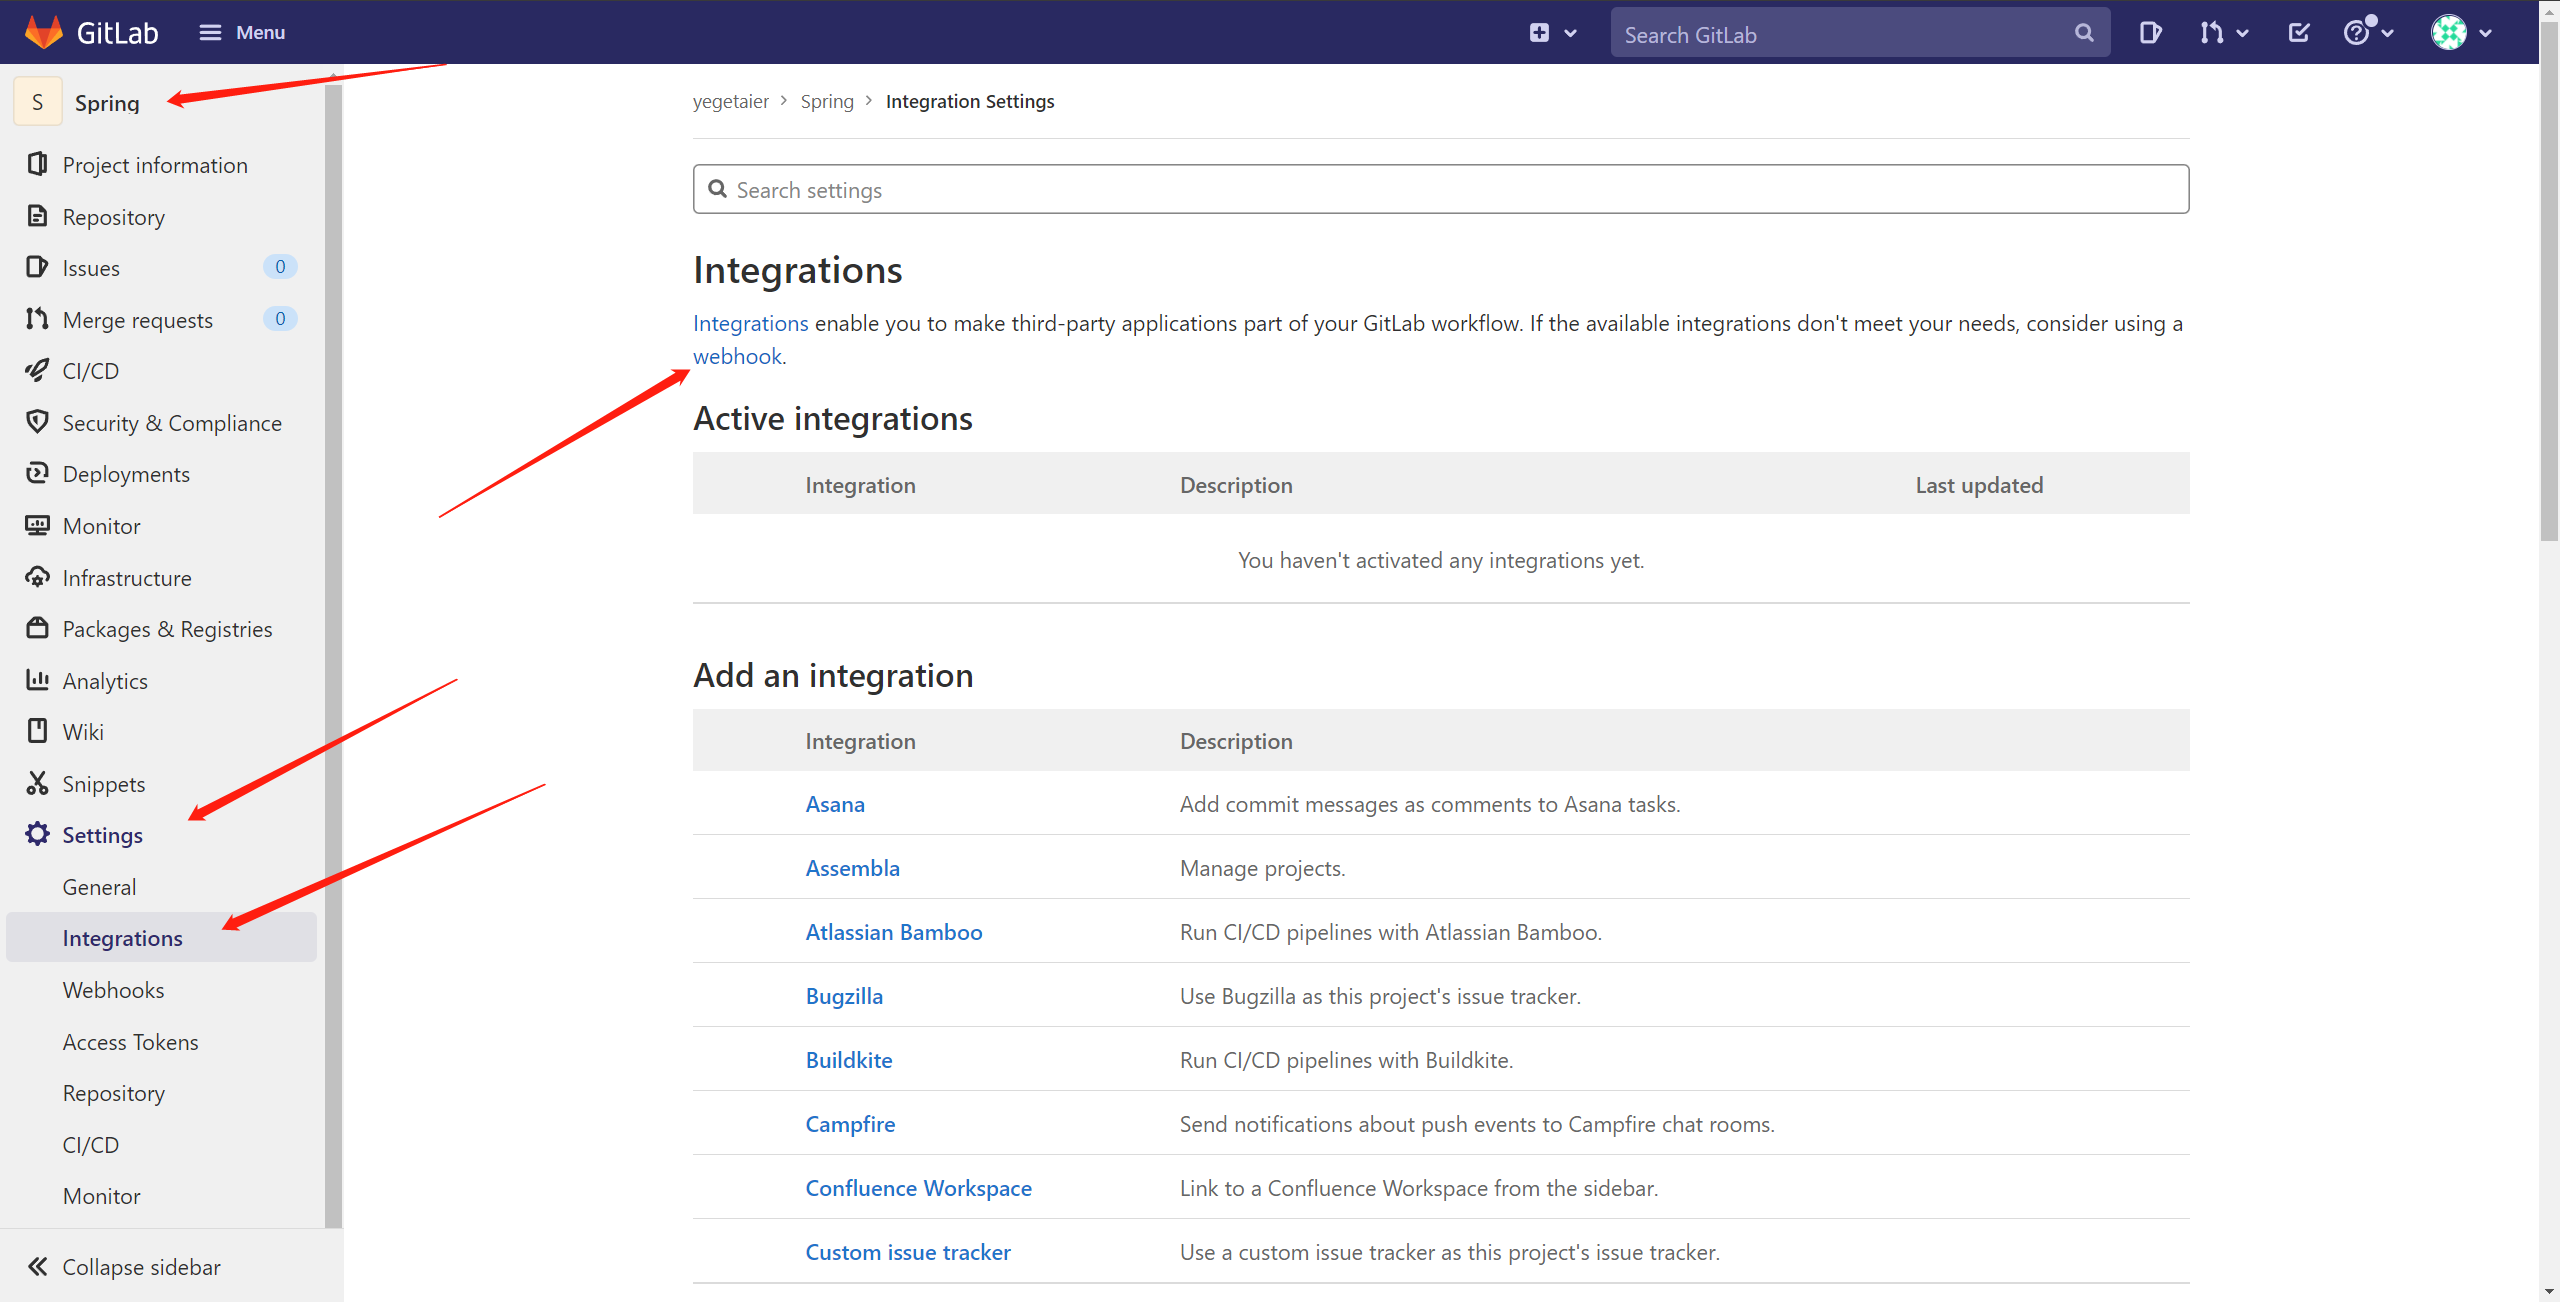Screen dimensions: 2560x1302
Task: Open Confluence Workspace integration
Action: click(918, 1188)
